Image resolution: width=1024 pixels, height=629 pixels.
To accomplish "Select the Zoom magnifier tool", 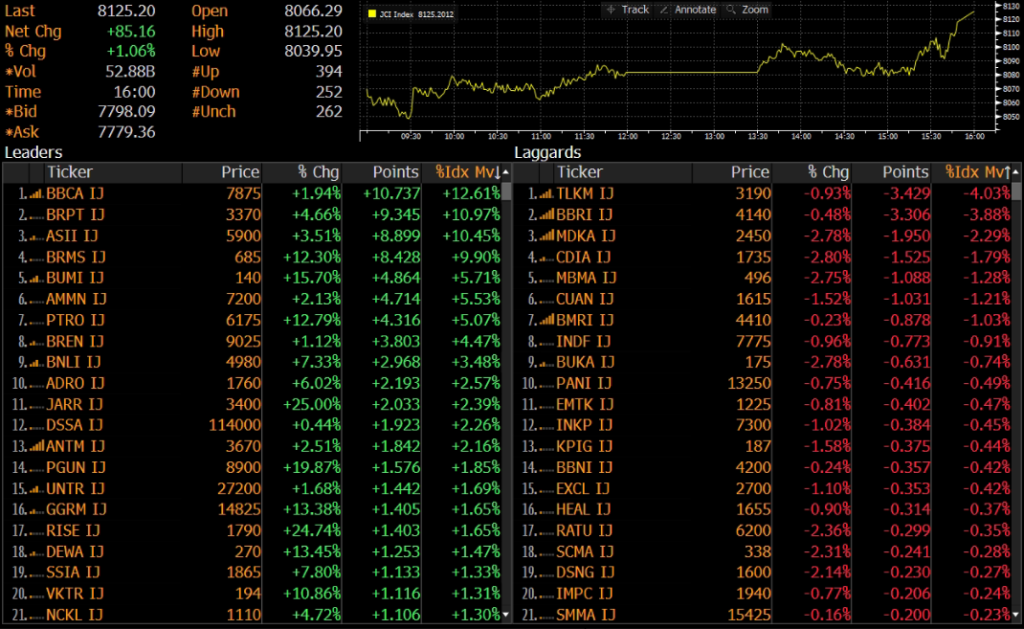I will (x=747, y=9).
